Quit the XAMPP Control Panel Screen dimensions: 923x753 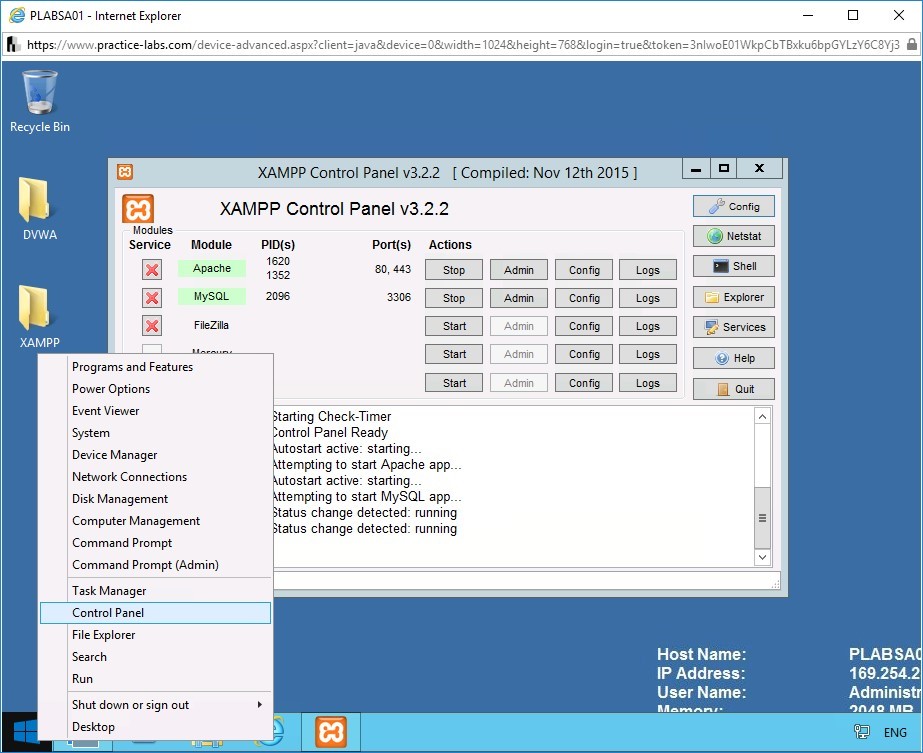tap(733, 389)
